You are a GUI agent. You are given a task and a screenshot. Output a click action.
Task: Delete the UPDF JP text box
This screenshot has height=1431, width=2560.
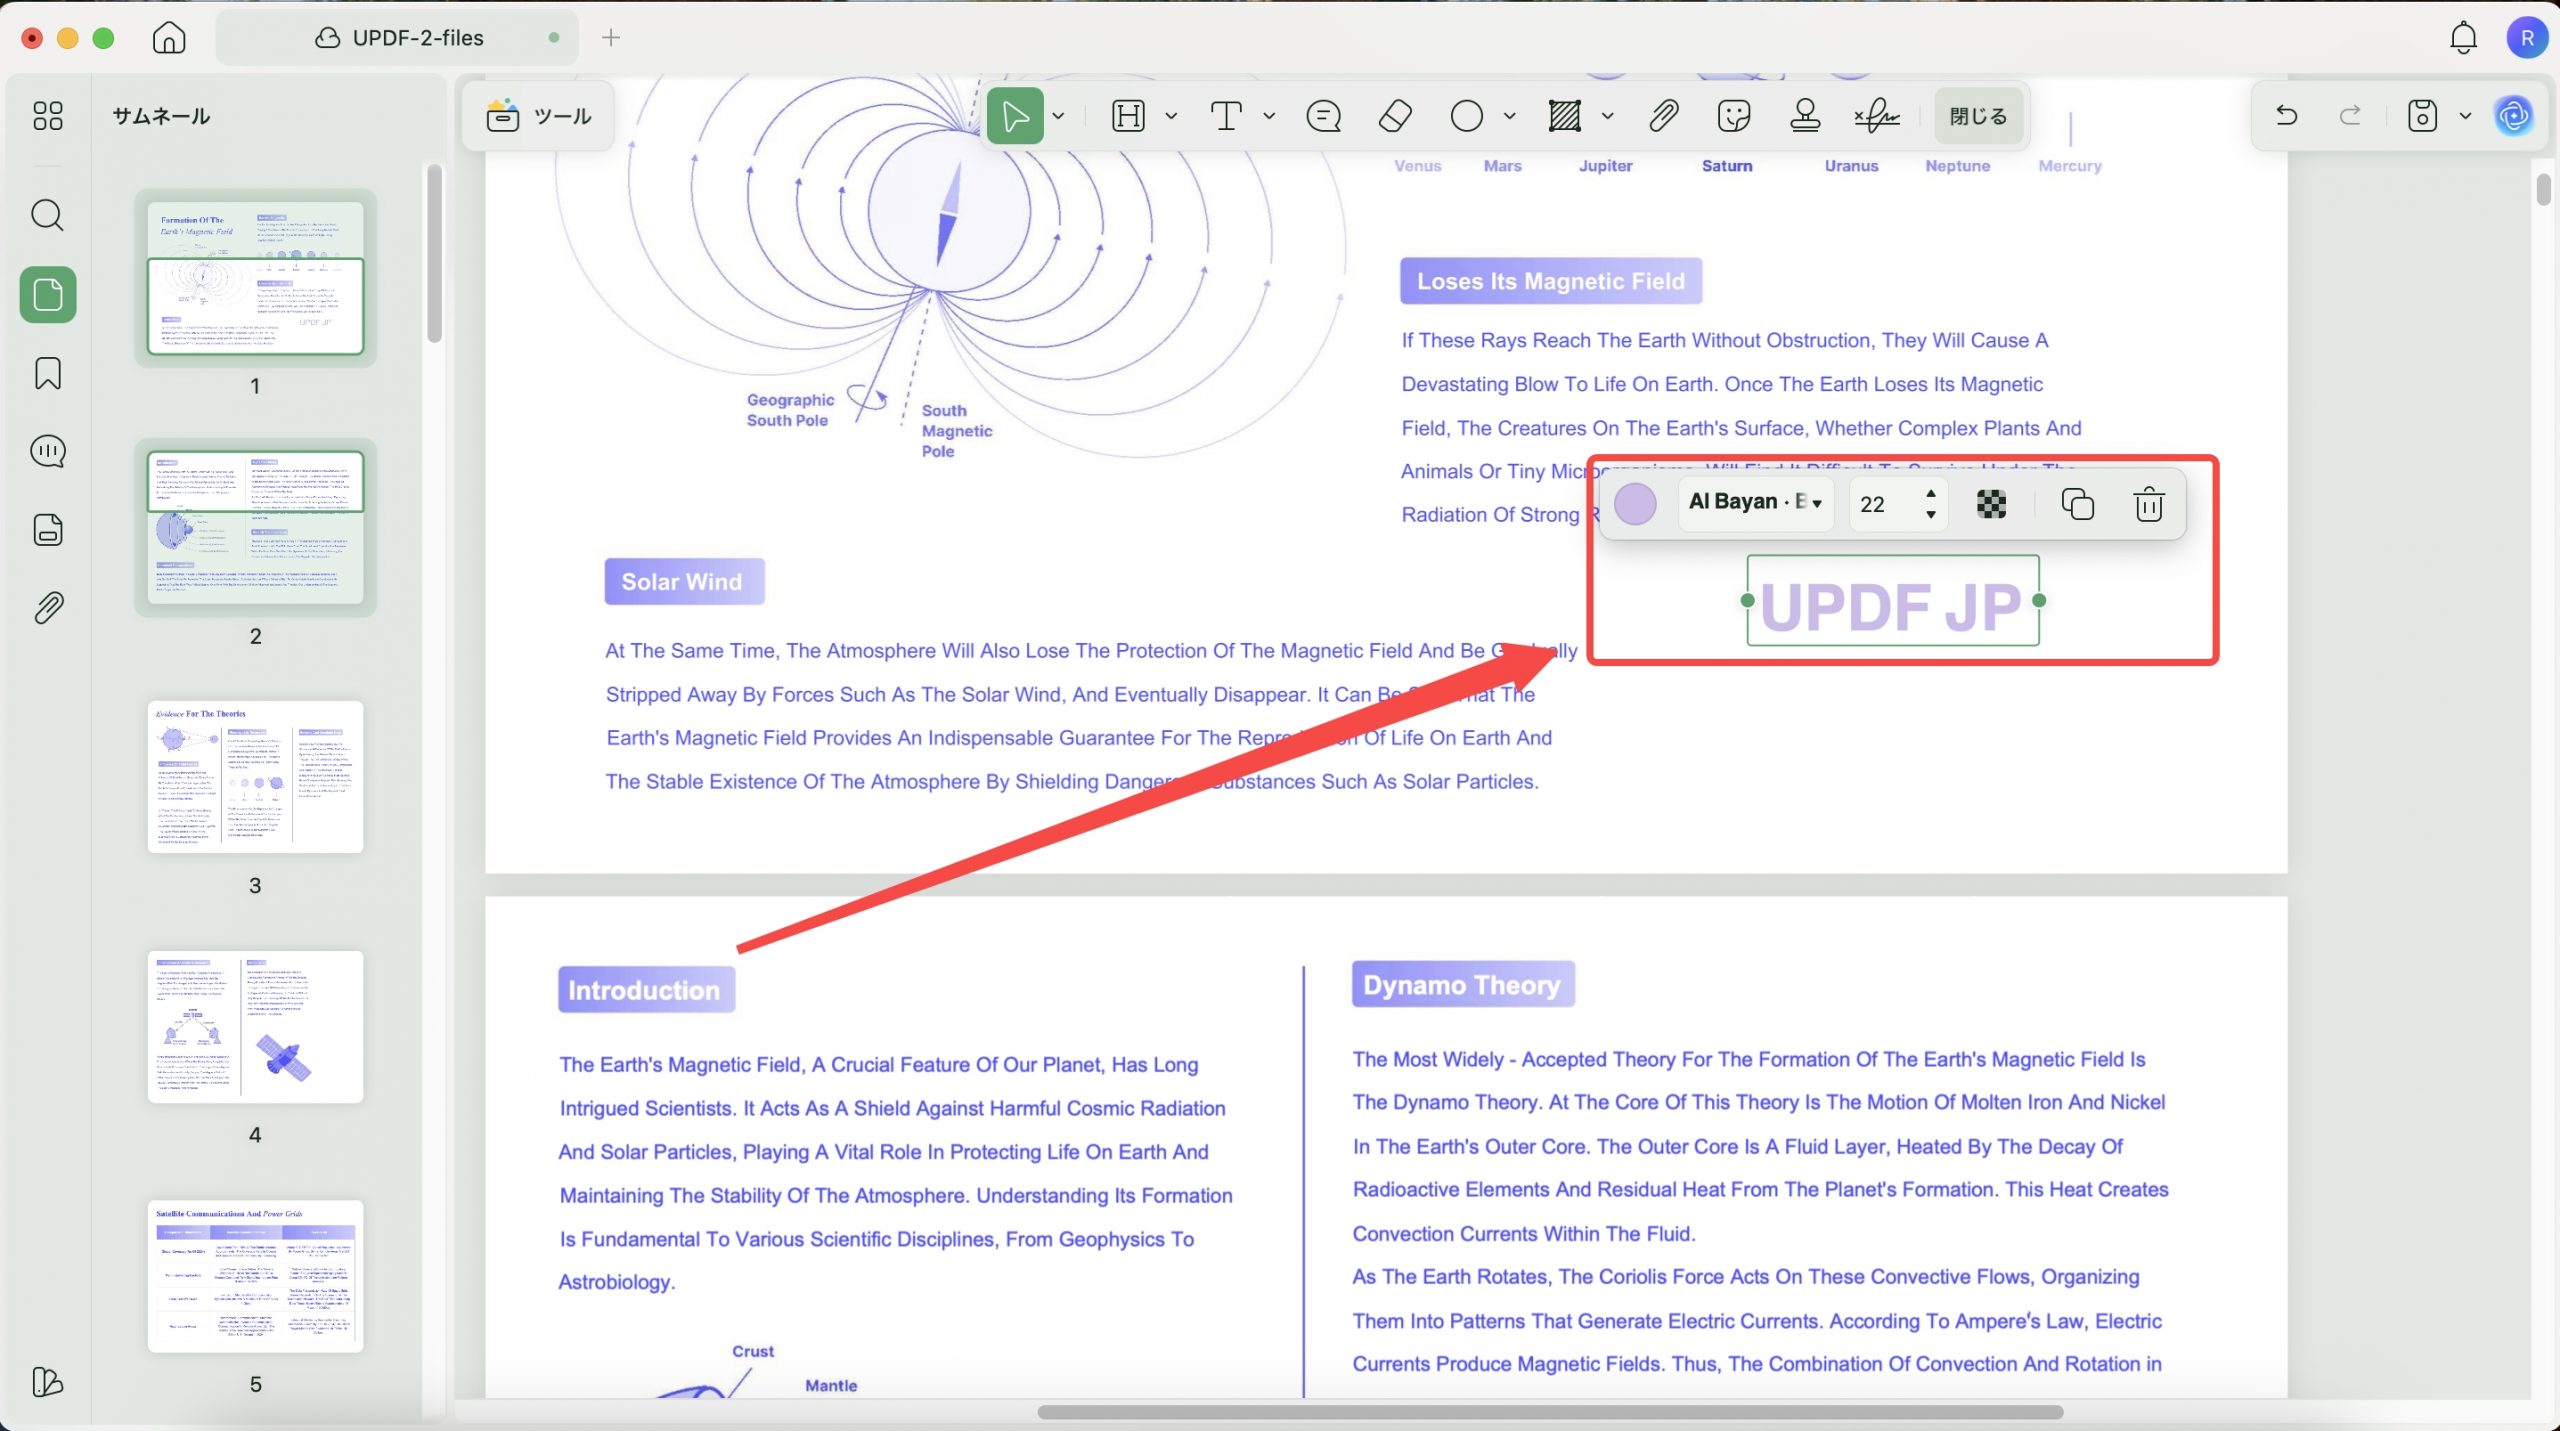tap(2148, 504)
